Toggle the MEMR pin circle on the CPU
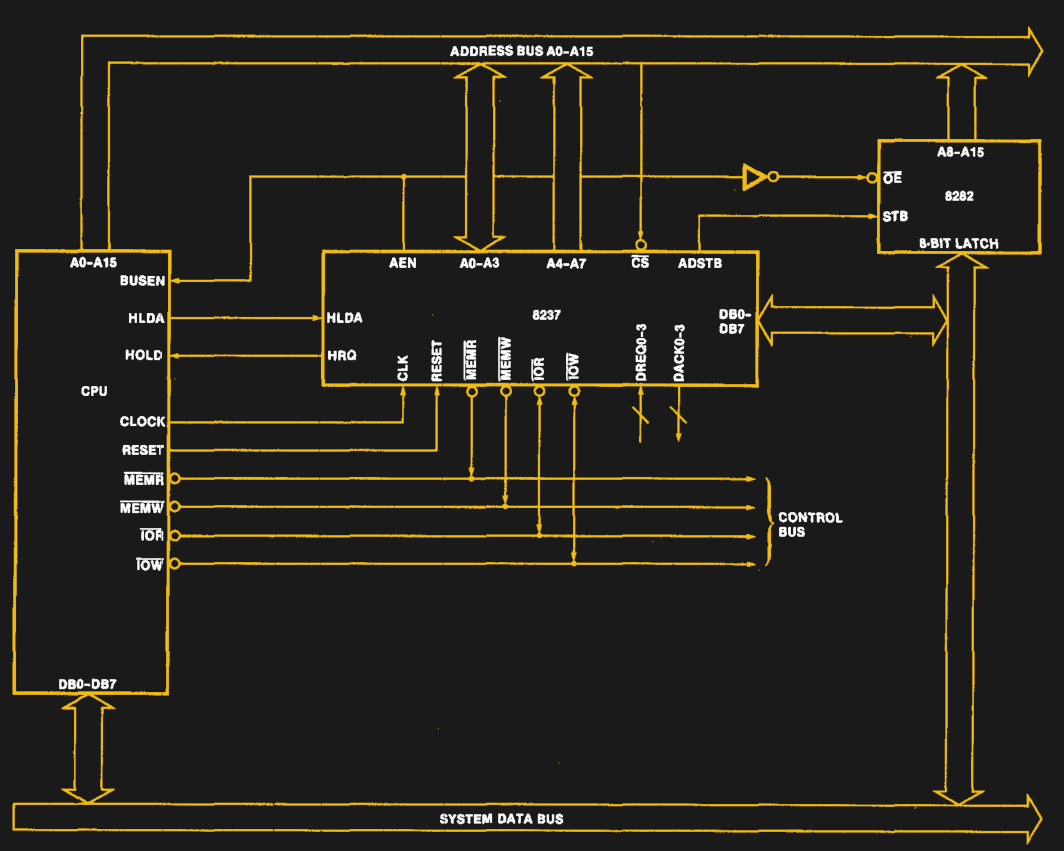 [174, 477]
